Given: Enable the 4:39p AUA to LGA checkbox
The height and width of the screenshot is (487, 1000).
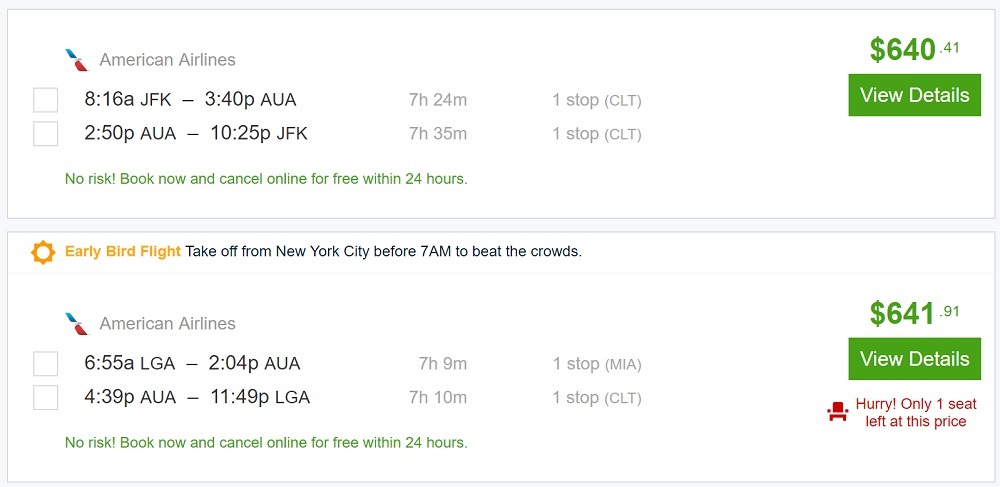Looking at the screenshot, I should 45,398.
